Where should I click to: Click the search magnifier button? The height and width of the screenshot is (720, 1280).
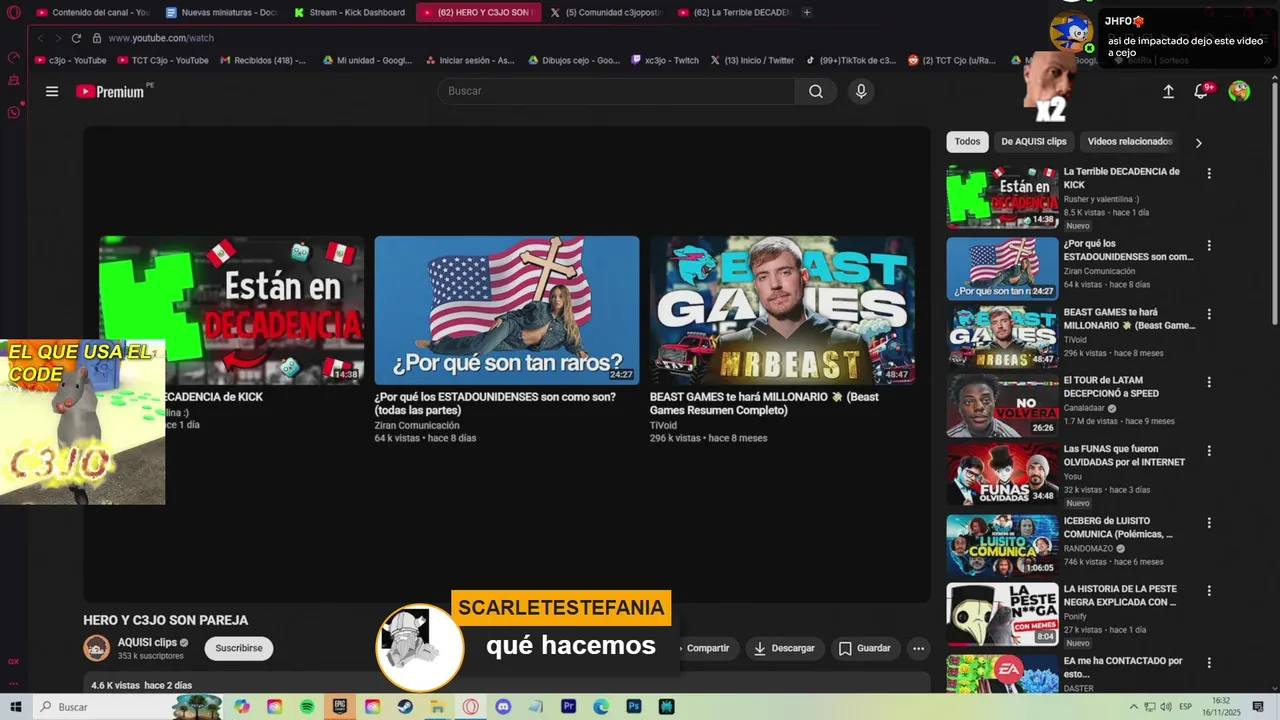816,91
